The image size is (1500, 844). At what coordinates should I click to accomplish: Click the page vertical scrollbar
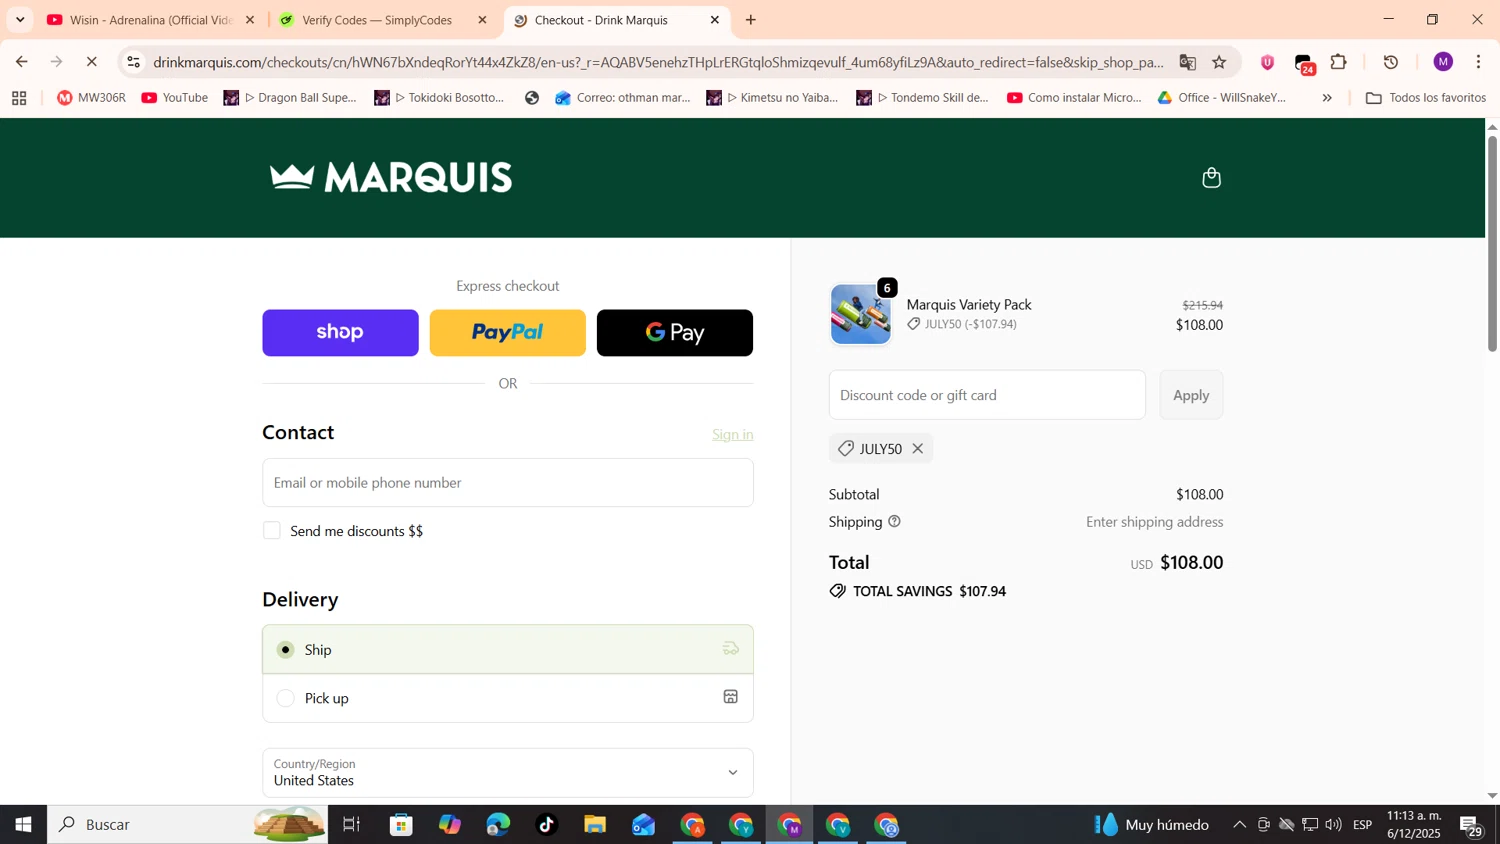point(1492,244)
